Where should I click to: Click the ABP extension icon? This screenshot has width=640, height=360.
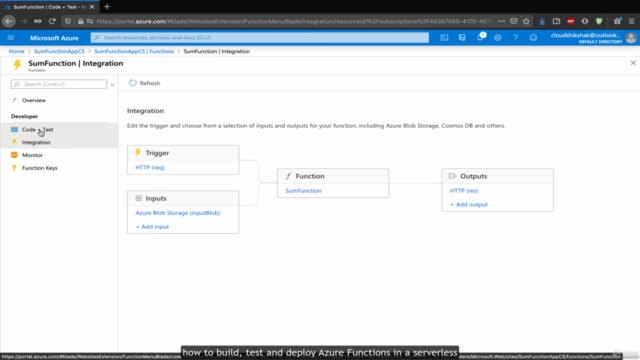(x=571, y=21)
